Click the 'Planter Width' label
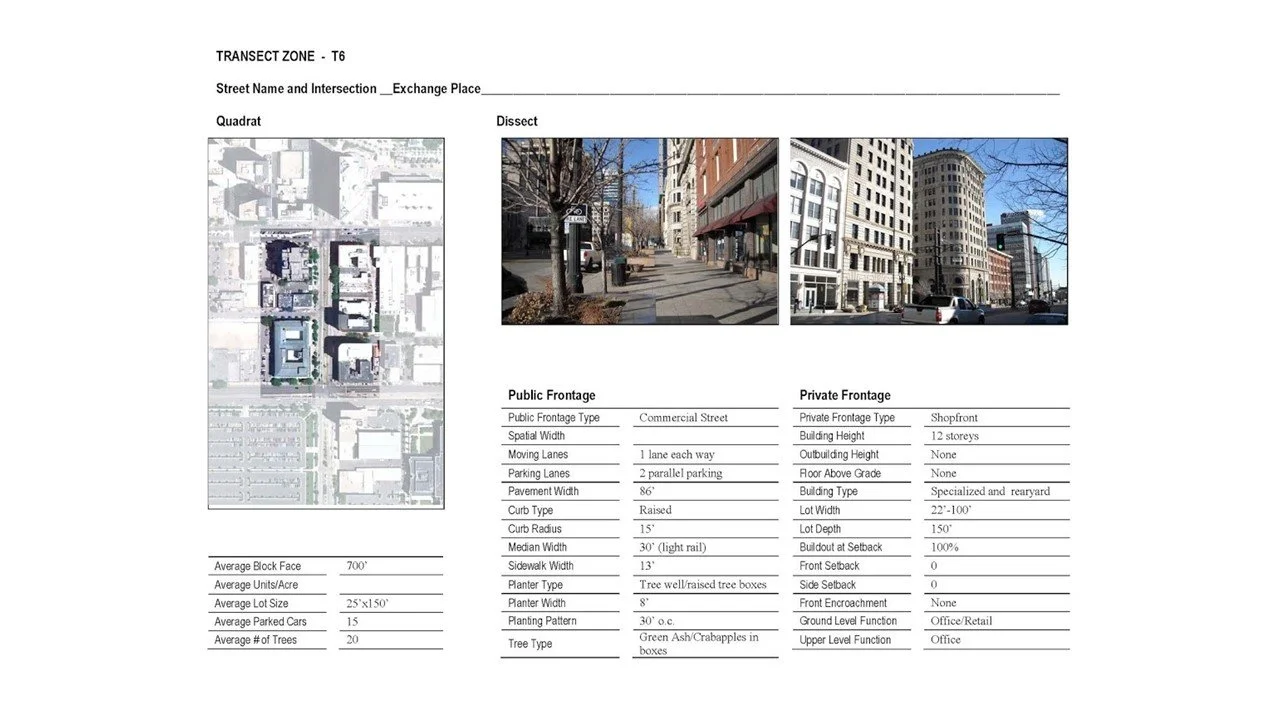 [x=537, y=603]
